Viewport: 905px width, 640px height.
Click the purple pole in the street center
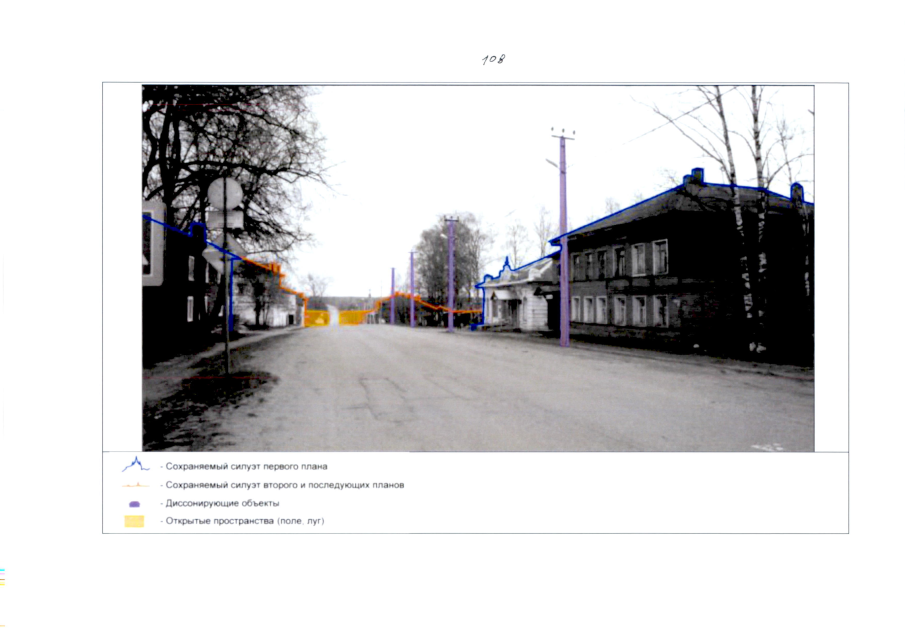450,275
